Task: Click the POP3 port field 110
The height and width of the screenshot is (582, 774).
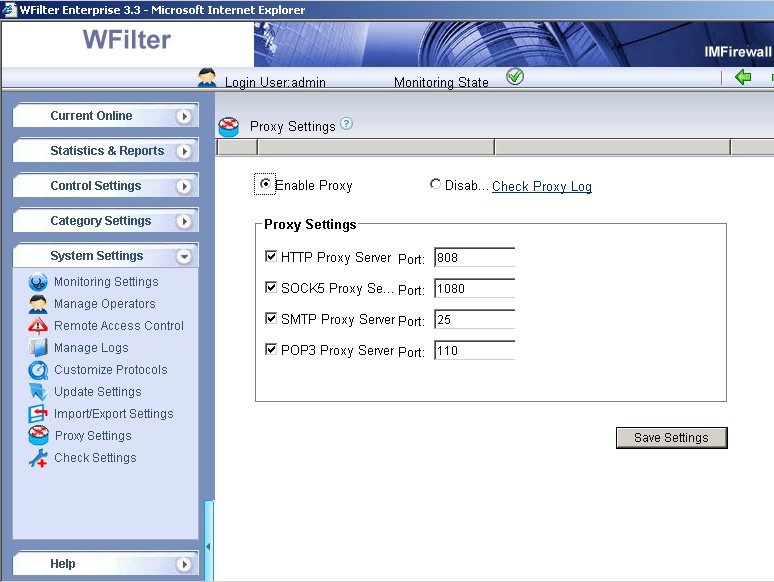Action: [x=474, y=350]
